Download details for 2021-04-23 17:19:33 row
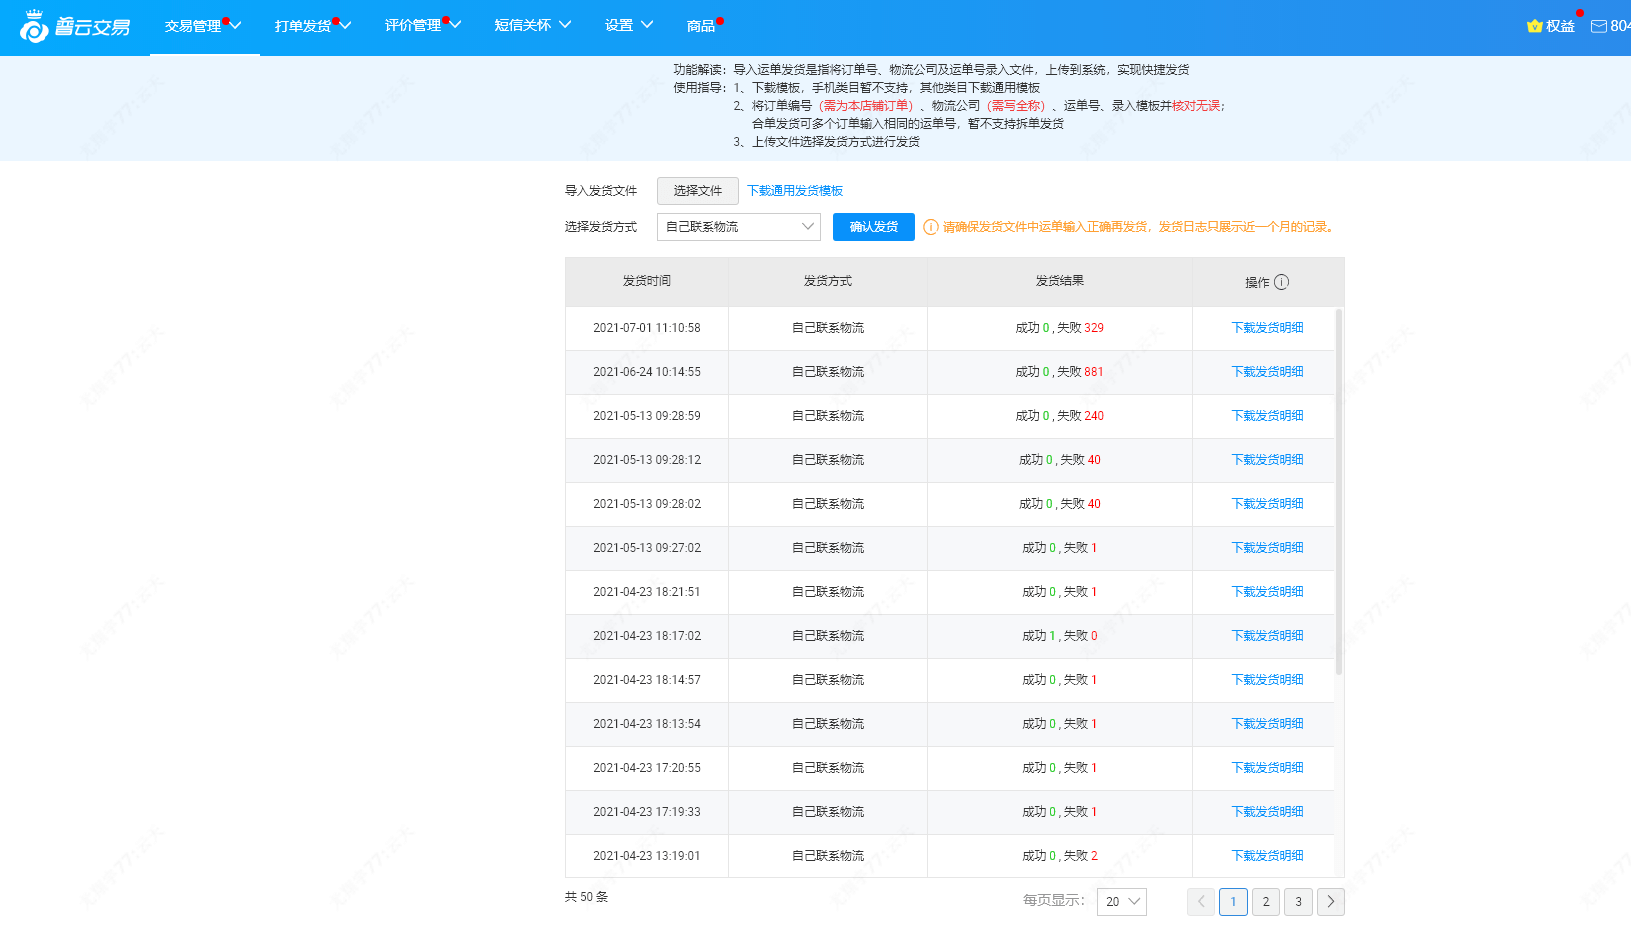Image resolution: width=1631 pixels, height=934 pixels. coord(1267,812)
